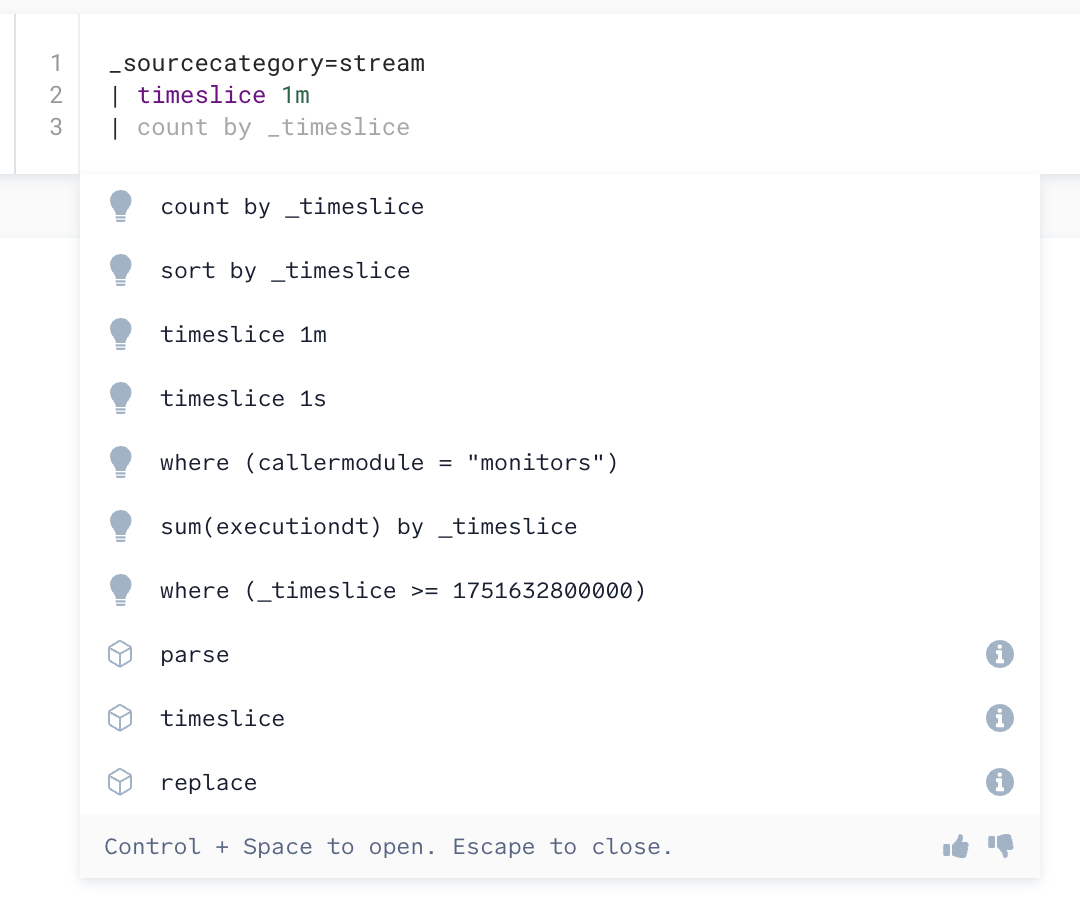Image resolution: width=1080 pixels, height=914 pixels.
Task: Click line number 2 in the editor gutter
Action: [55, 95]
